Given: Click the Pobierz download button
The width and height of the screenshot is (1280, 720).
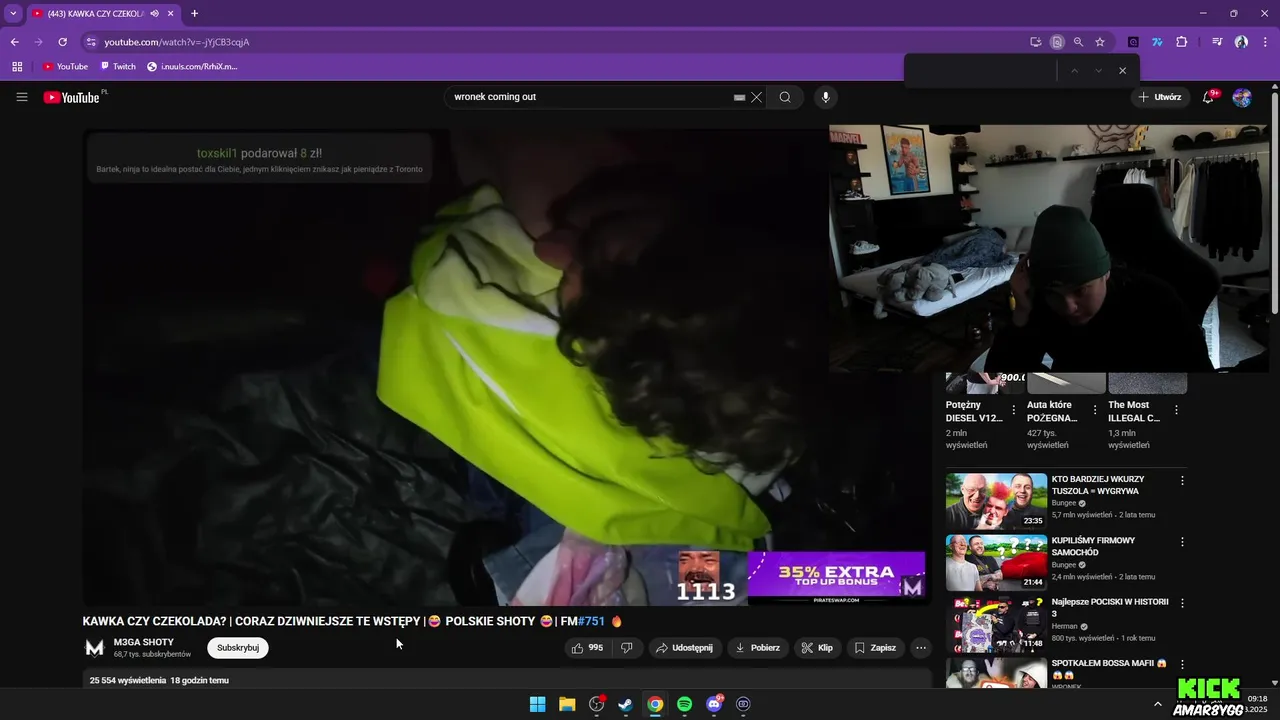Looking at the screenshot, I should coord(757,648).
